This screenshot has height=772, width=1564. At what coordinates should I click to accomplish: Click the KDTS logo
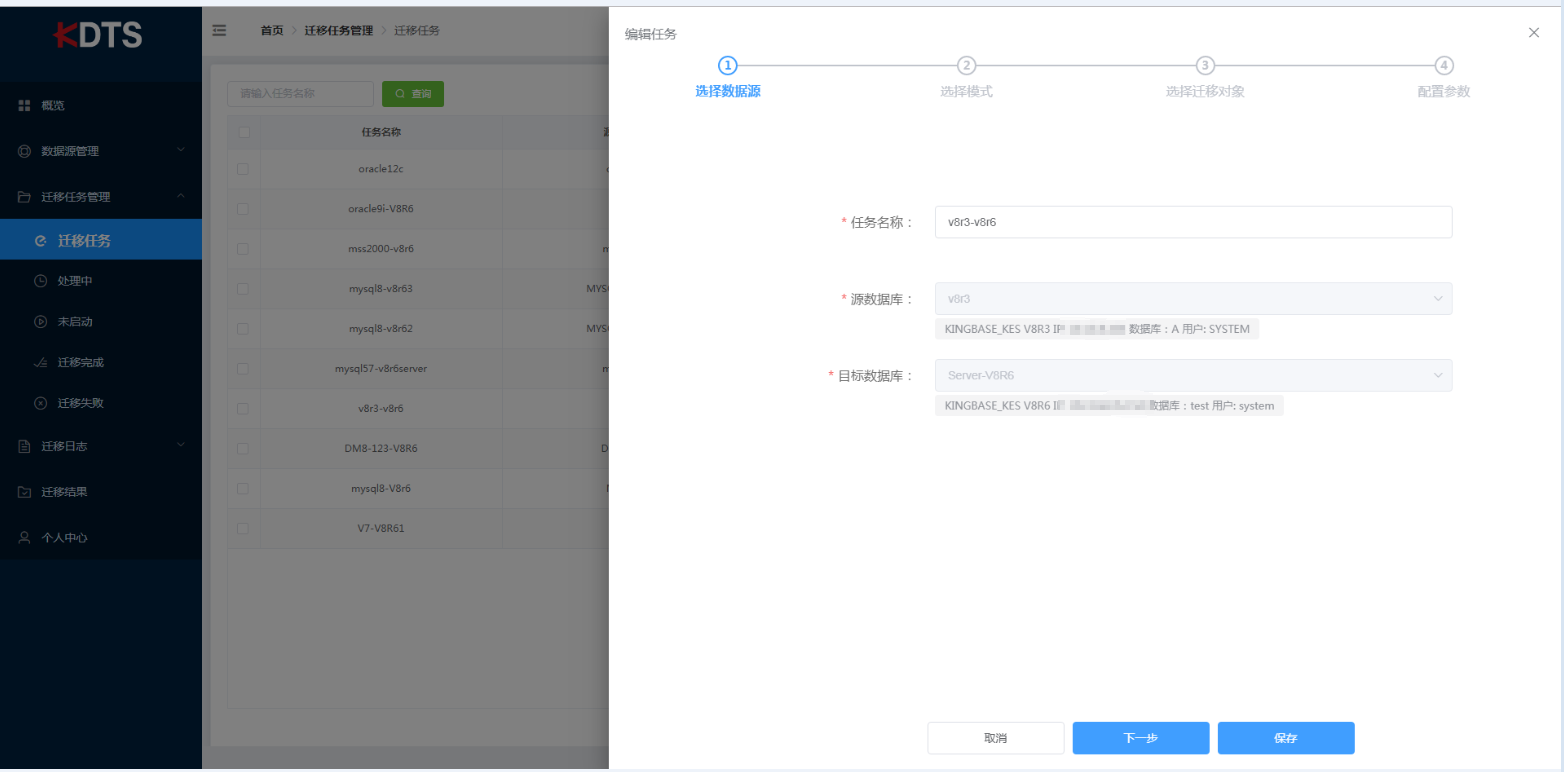98,35
